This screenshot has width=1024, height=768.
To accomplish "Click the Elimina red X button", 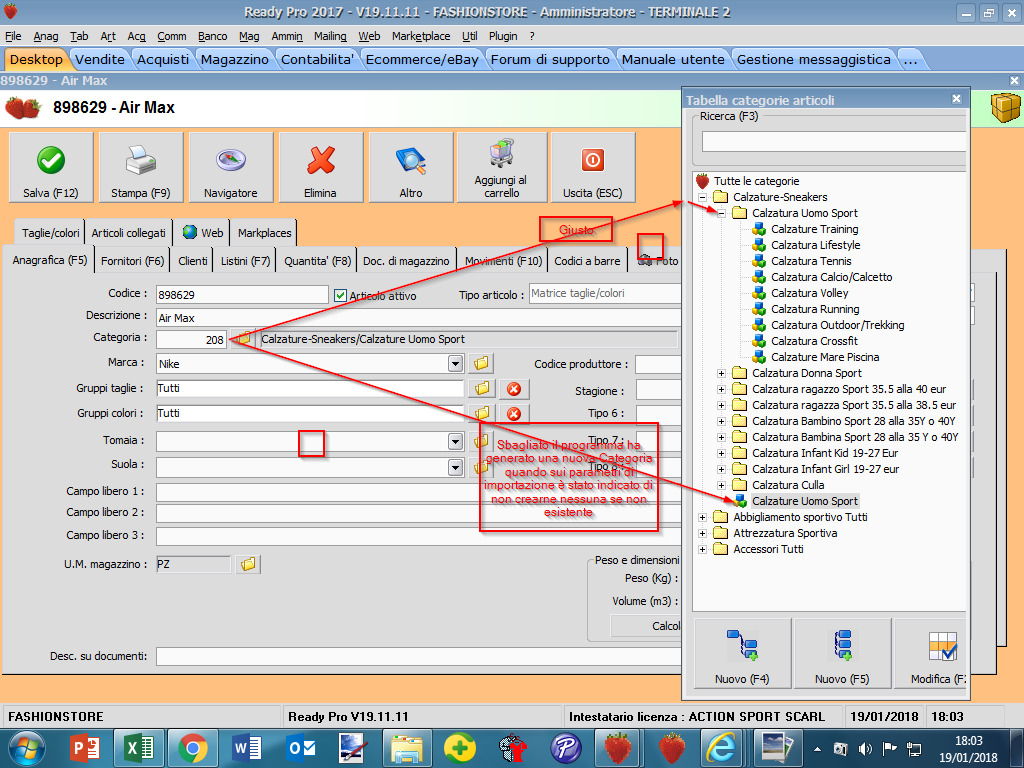I will (321, 167).
